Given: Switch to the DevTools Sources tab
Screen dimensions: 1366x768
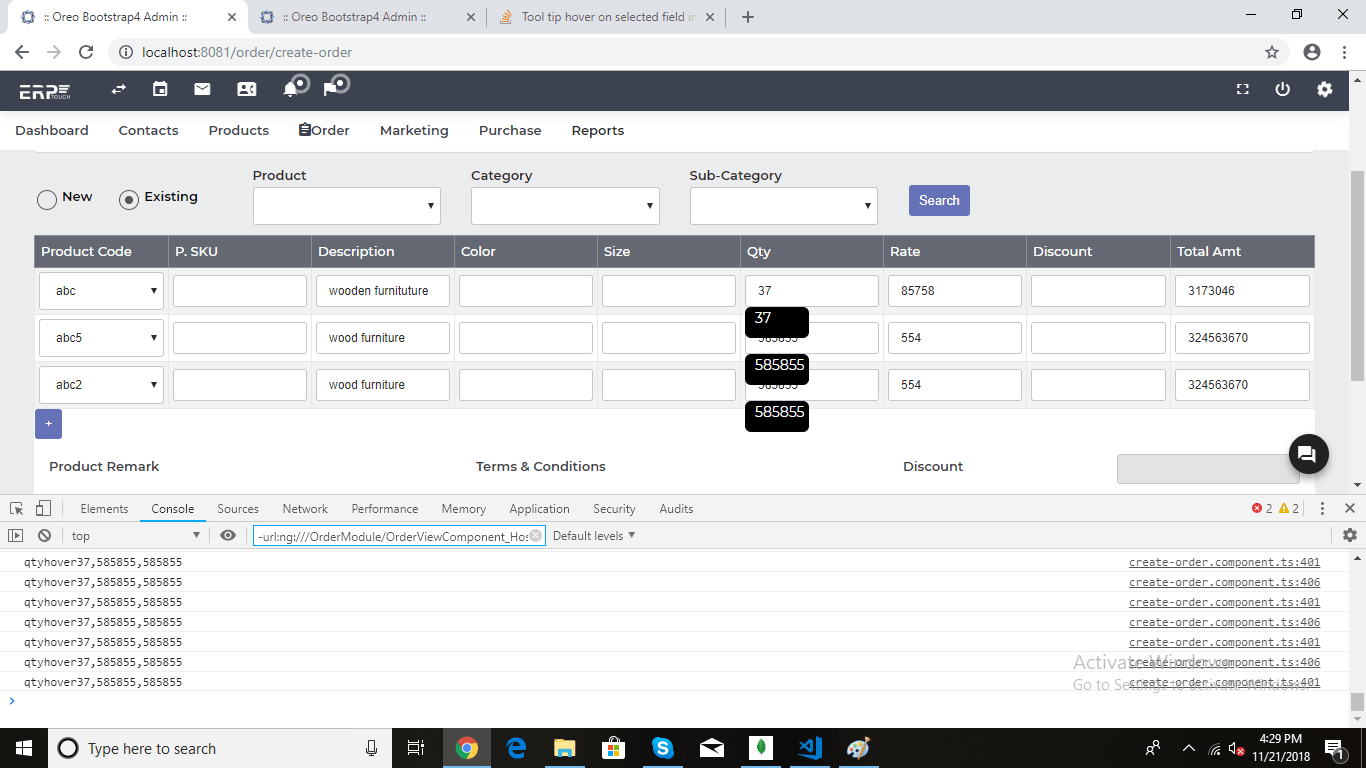Looking at the screenshot, I should click(238, 509).
